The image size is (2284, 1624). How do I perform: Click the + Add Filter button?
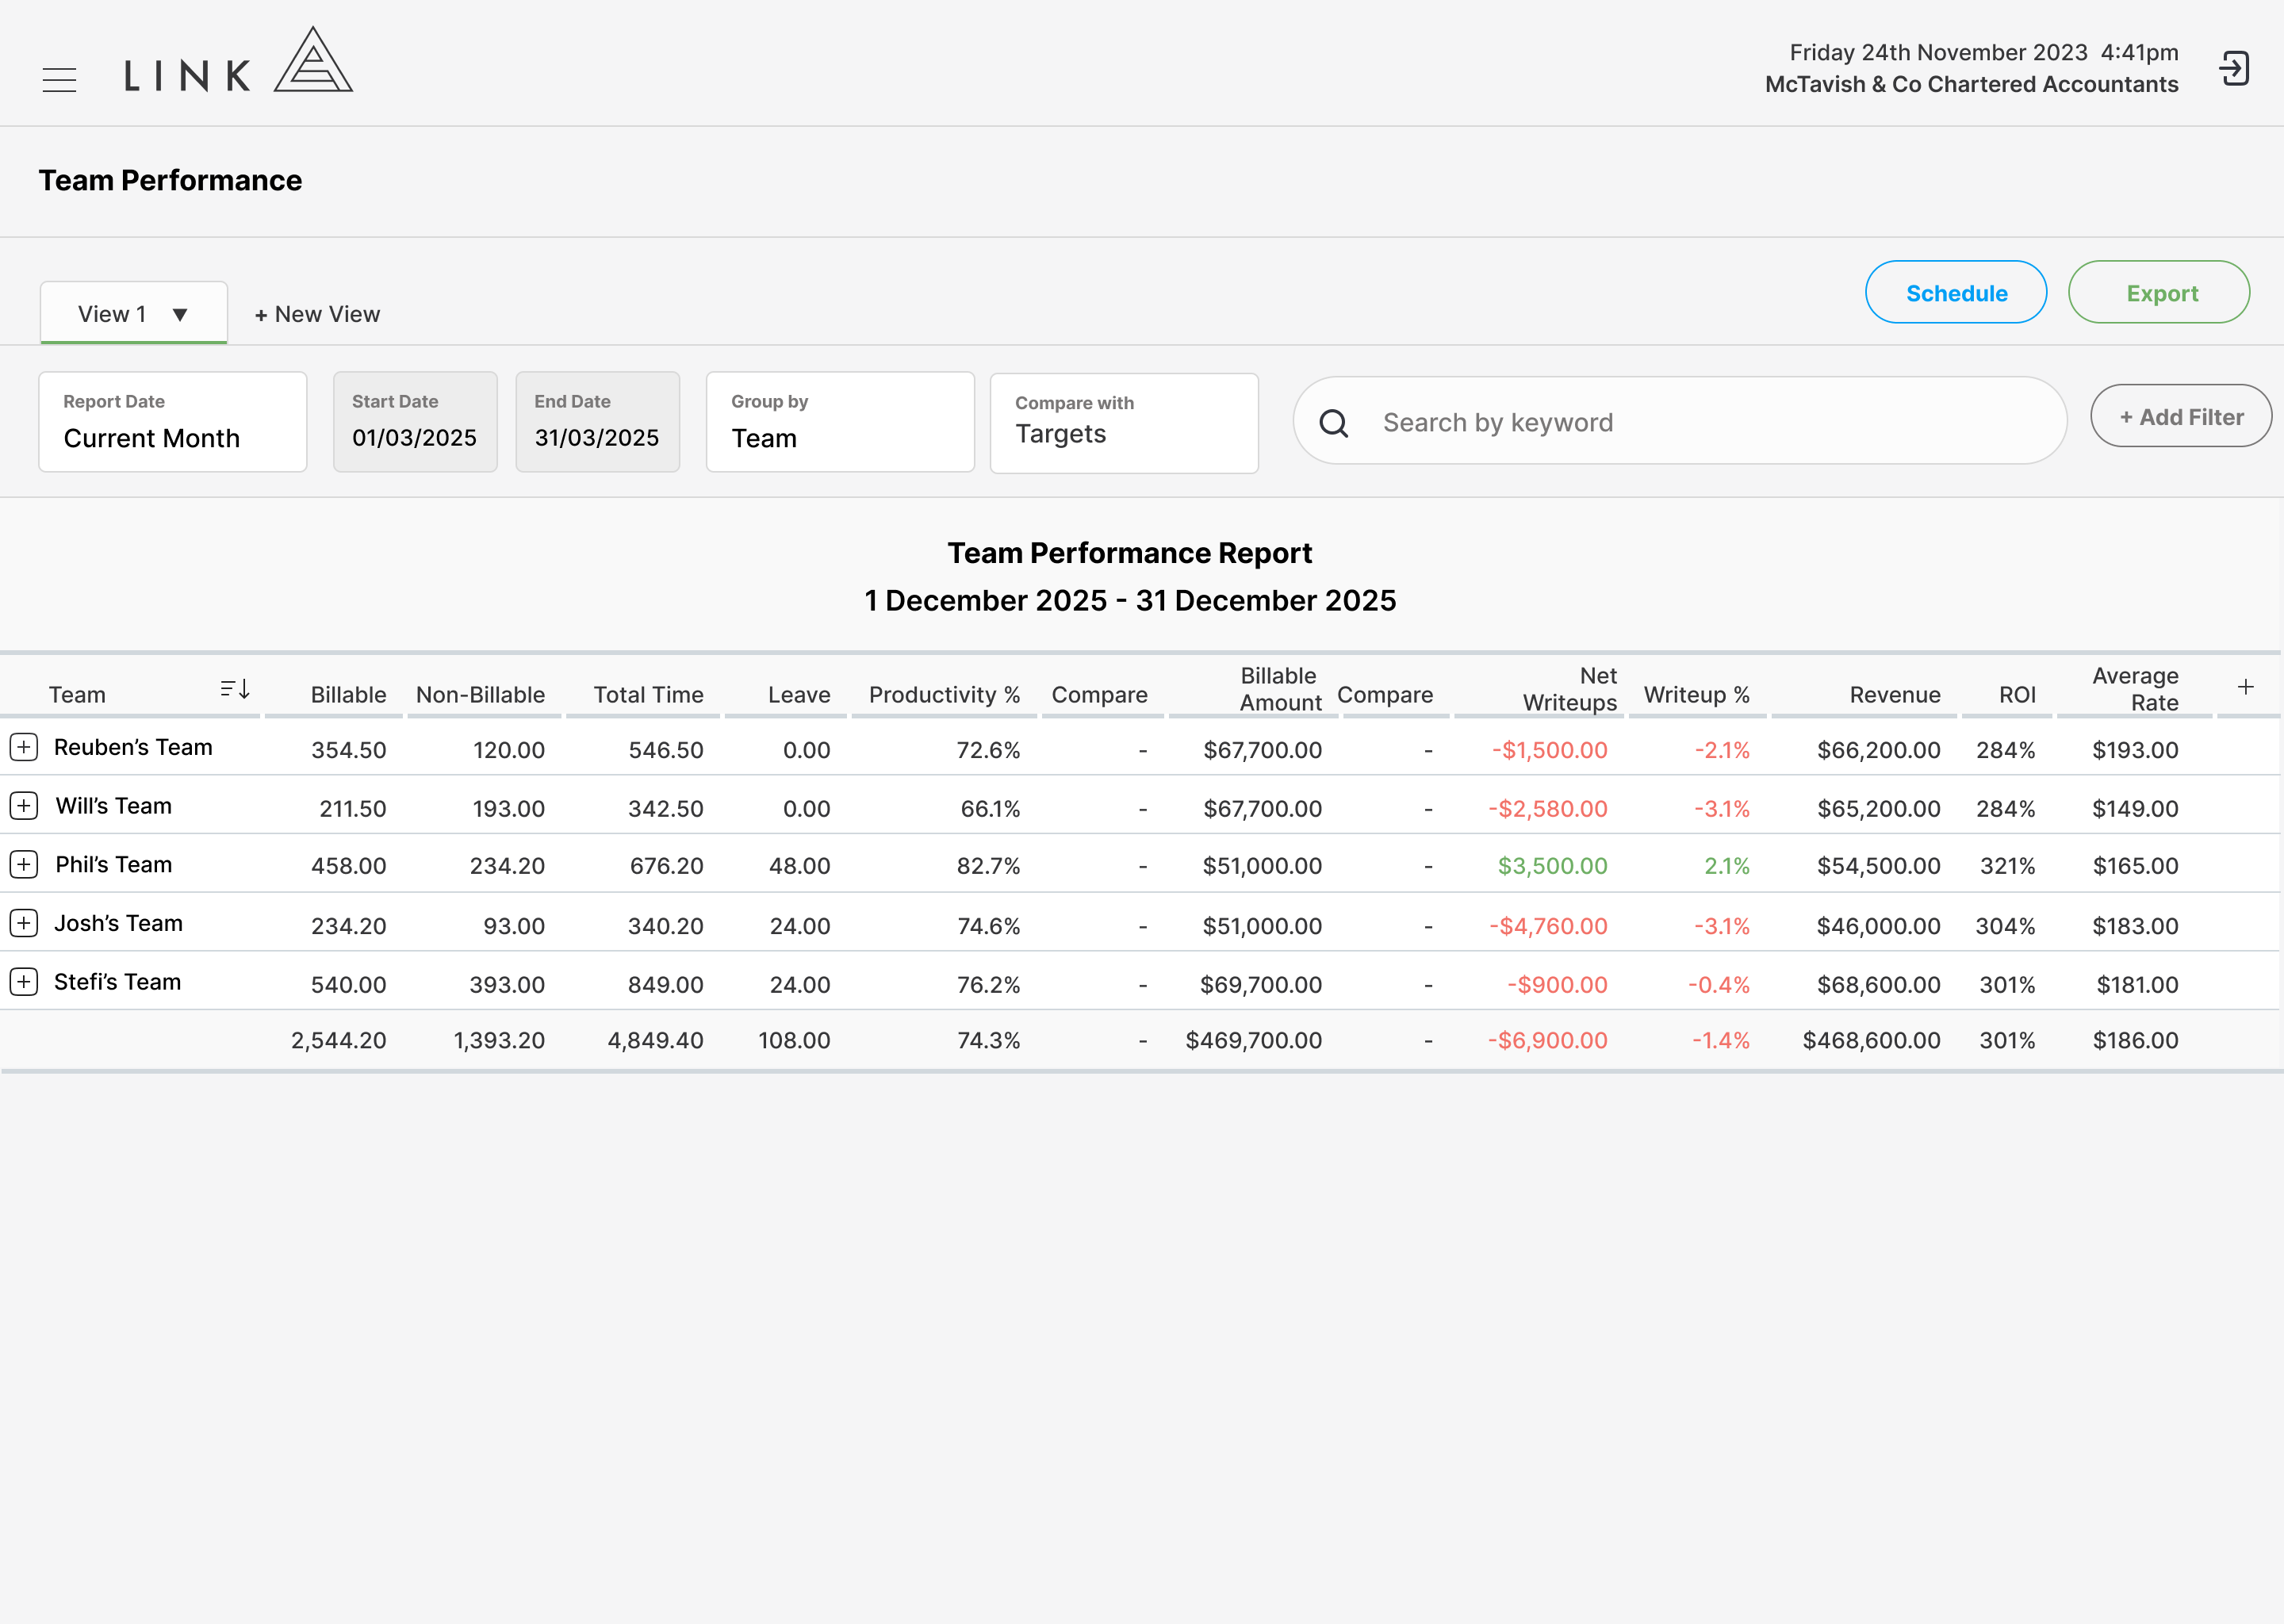click(2181, 416)
